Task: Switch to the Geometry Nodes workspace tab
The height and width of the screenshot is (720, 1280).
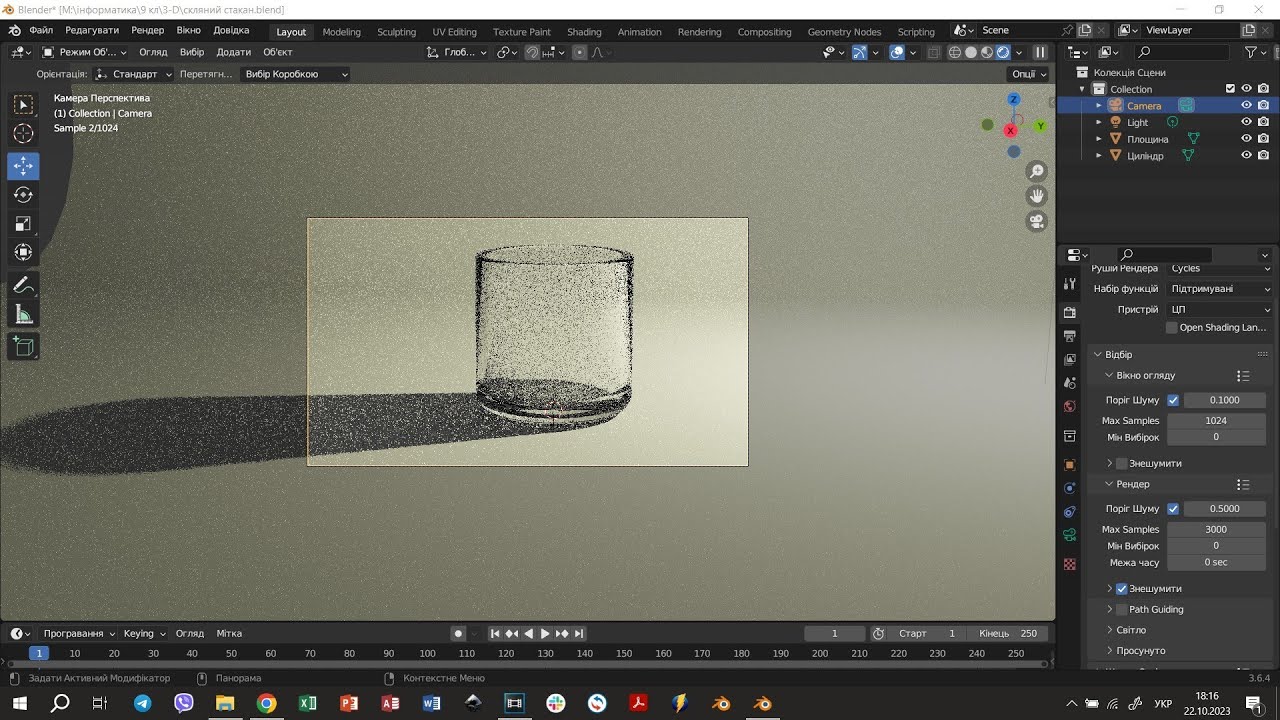Action: point(844,31)
